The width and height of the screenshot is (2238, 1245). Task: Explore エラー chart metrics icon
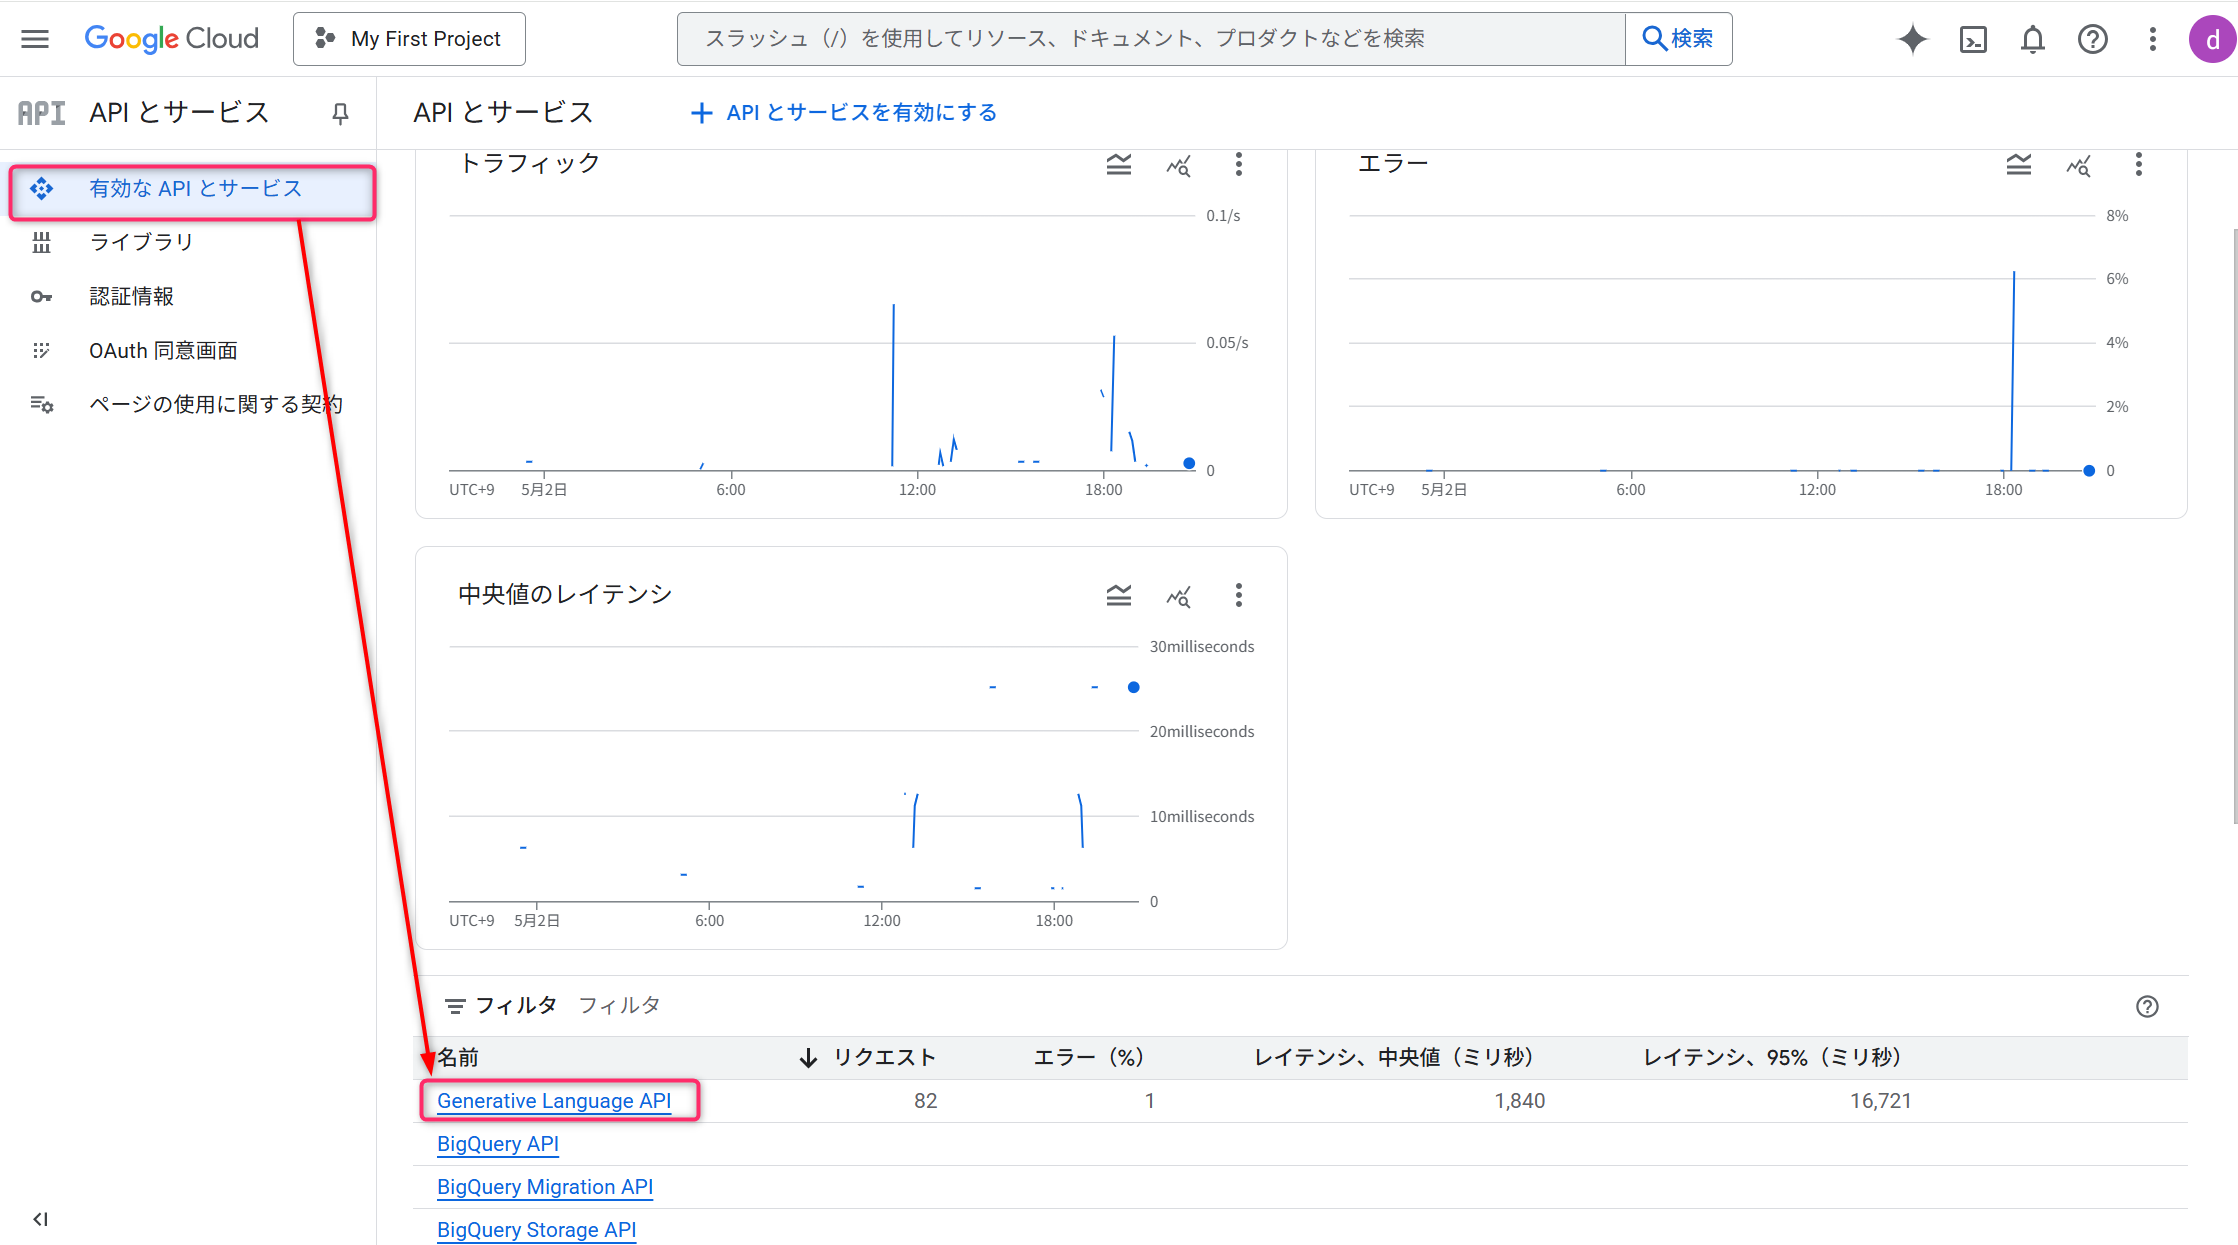pyautogui.click(x=2079, y=165)
